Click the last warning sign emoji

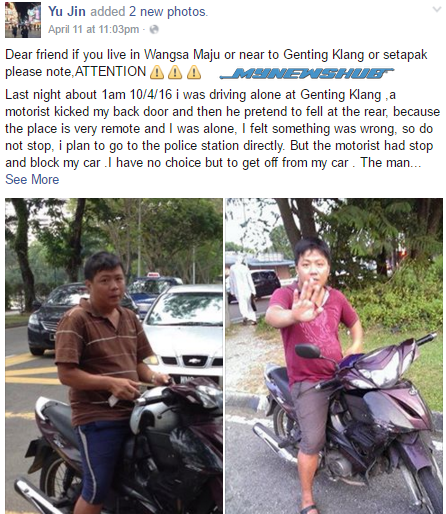tap(194, 72)
